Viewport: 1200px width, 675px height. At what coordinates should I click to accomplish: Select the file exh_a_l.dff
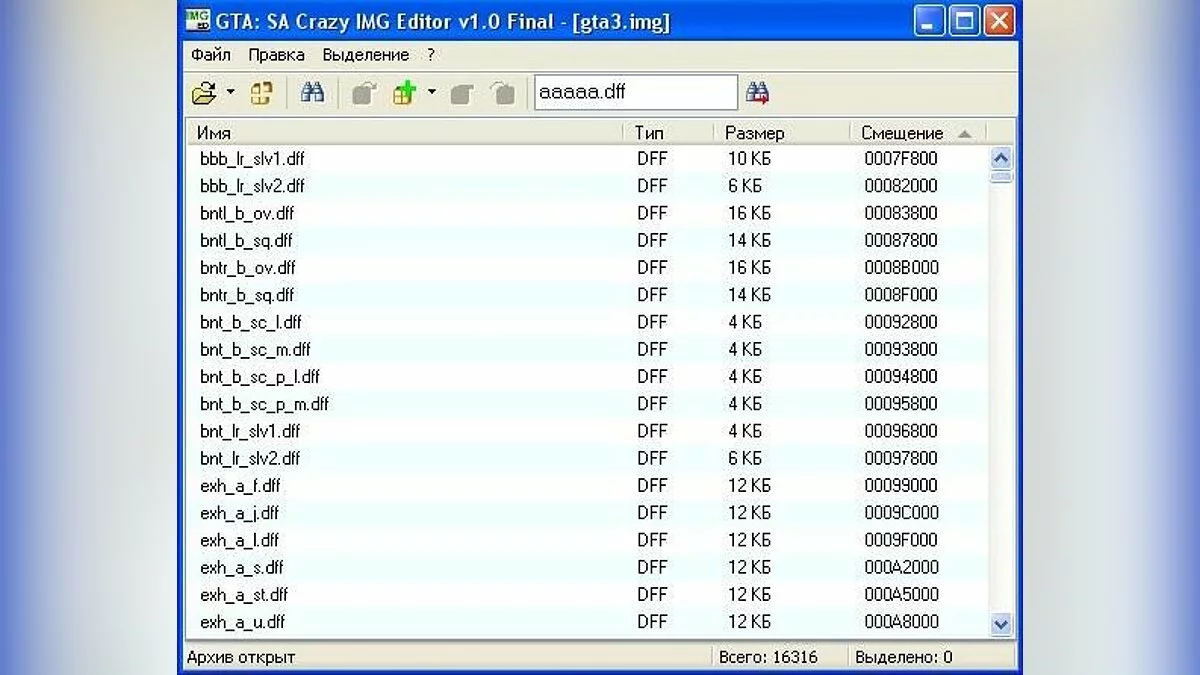(239, 540)
